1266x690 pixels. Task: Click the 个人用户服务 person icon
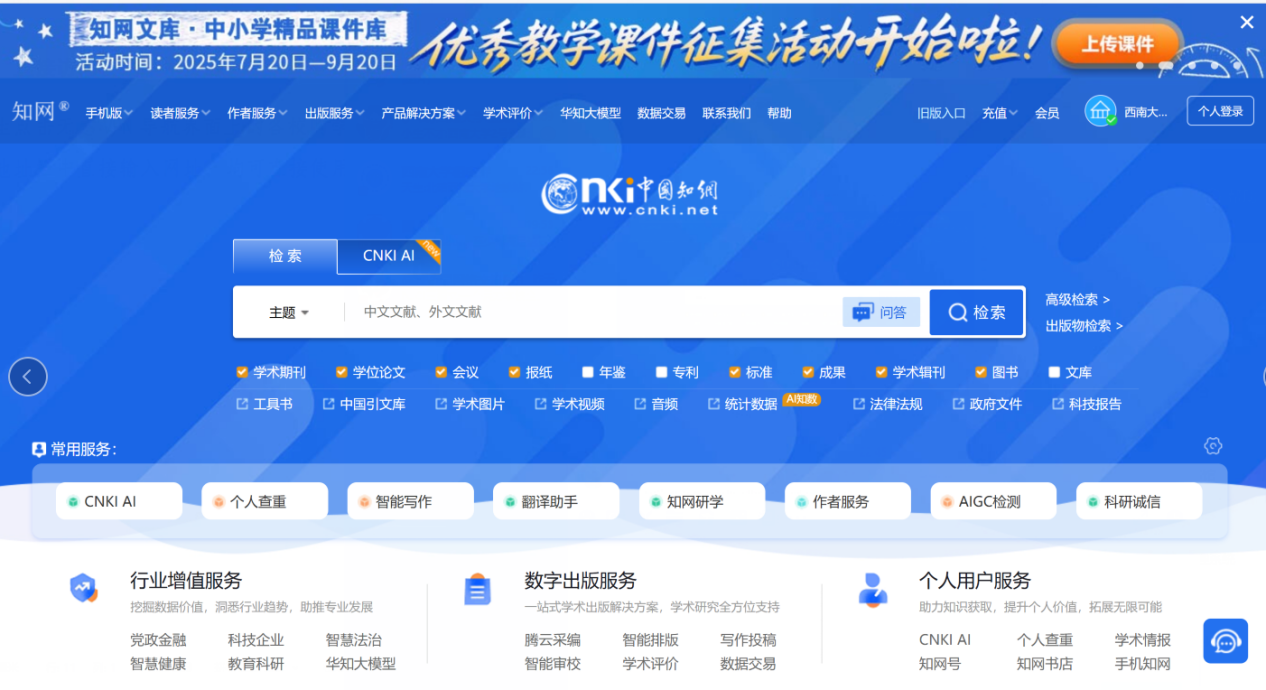coord(873,590)
